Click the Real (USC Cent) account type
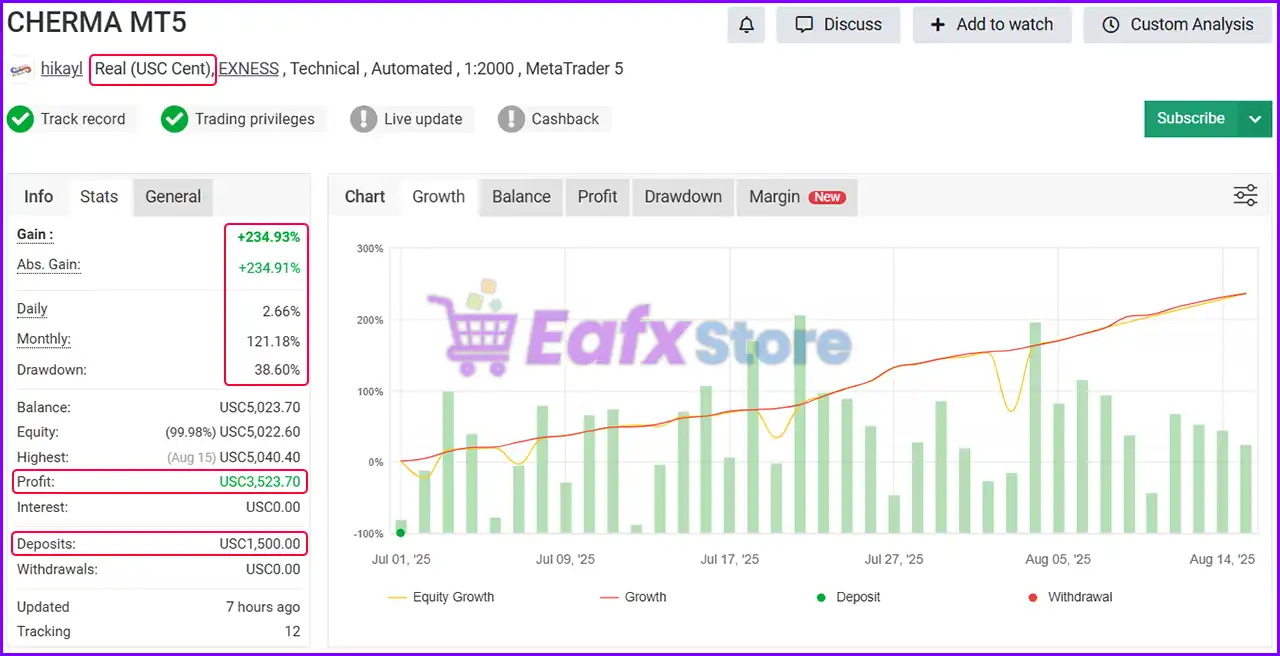The height and width of the screenshot is (656, 1280). click(x=153, y=69)
